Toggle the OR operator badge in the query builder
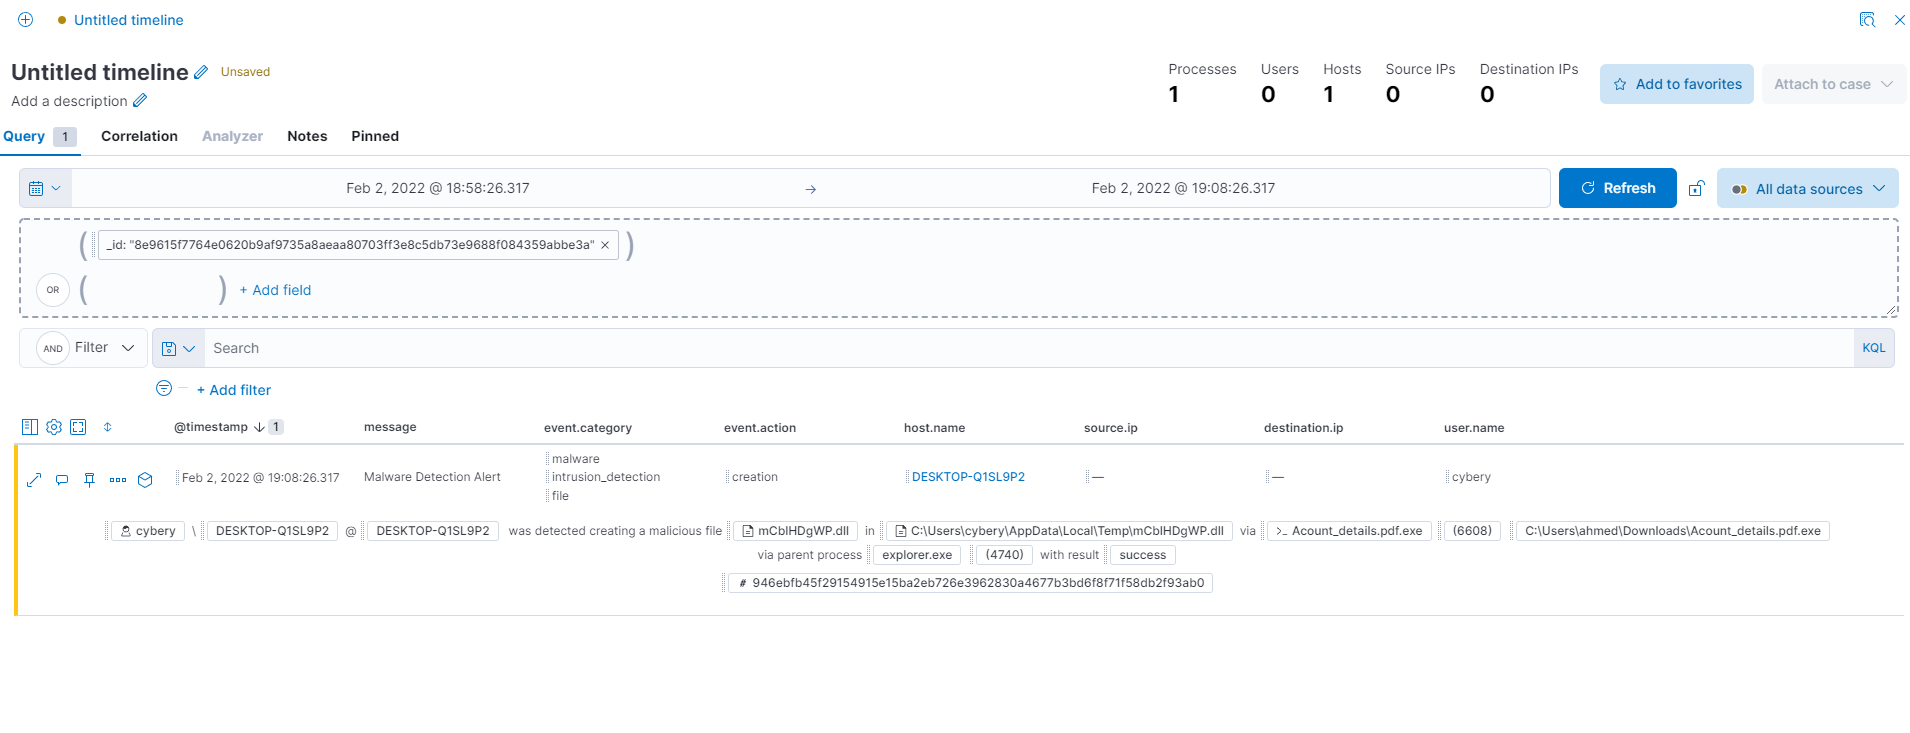This screenshot has height=733, width=1910. (53, 290)
